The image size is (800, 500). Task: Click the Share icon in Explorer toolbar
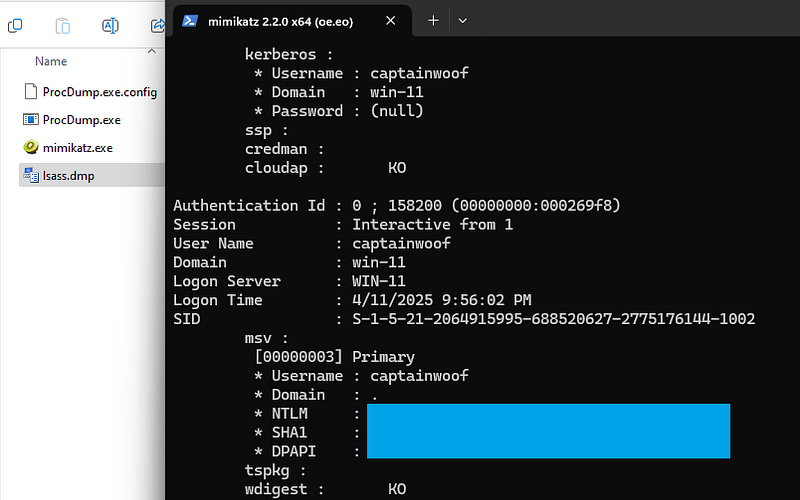coord(157,26)
